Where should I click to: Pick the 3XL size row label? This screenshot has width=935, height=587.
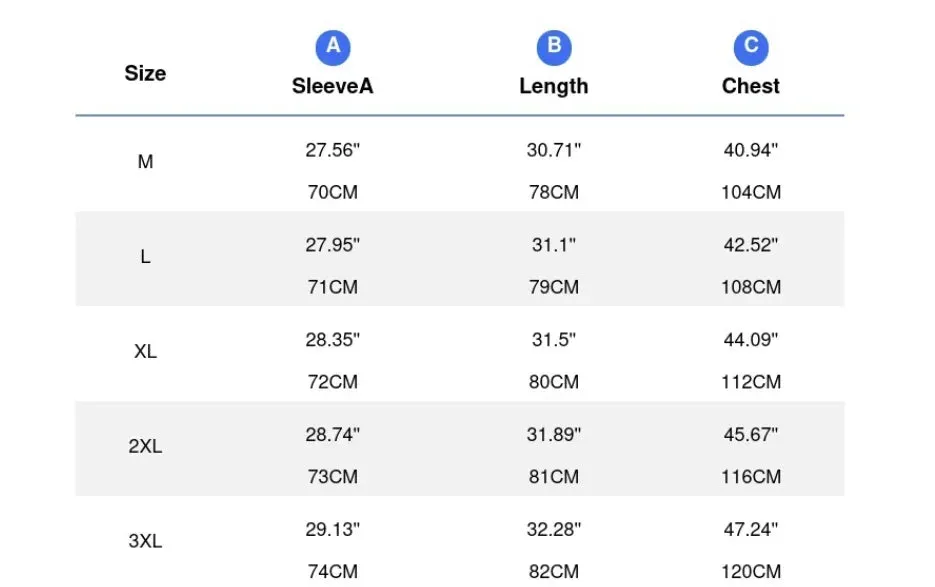tap(145, 541)
